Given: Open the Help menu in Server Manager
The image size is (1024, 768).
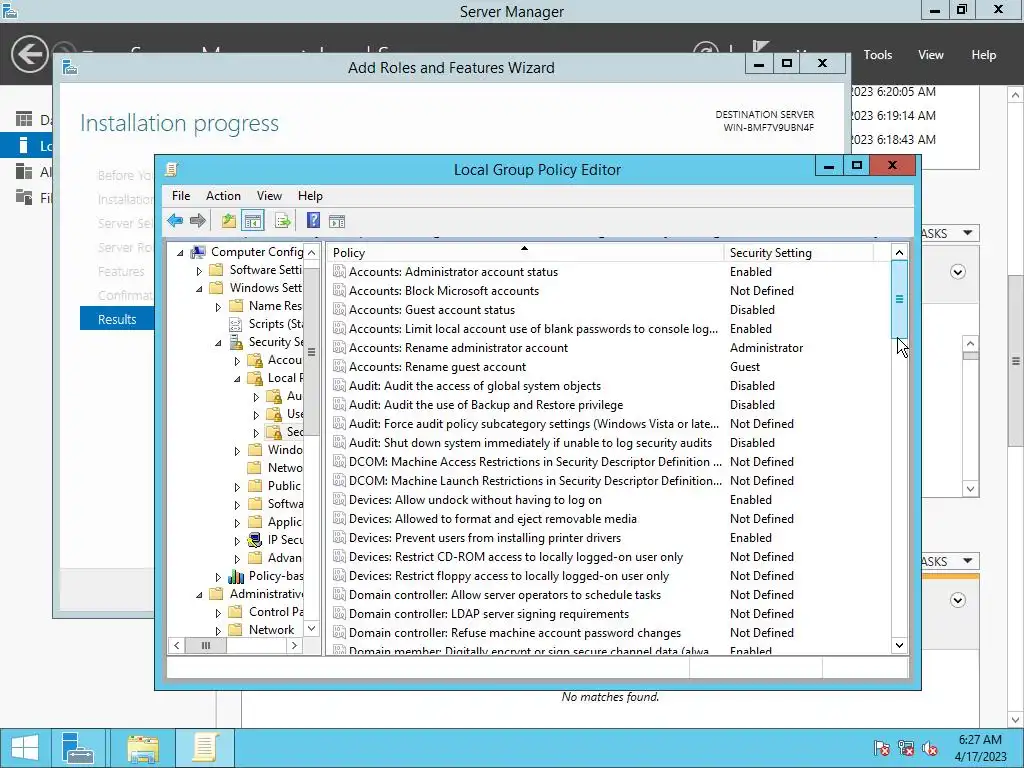Looking at the screenshot, I should 984,55.
